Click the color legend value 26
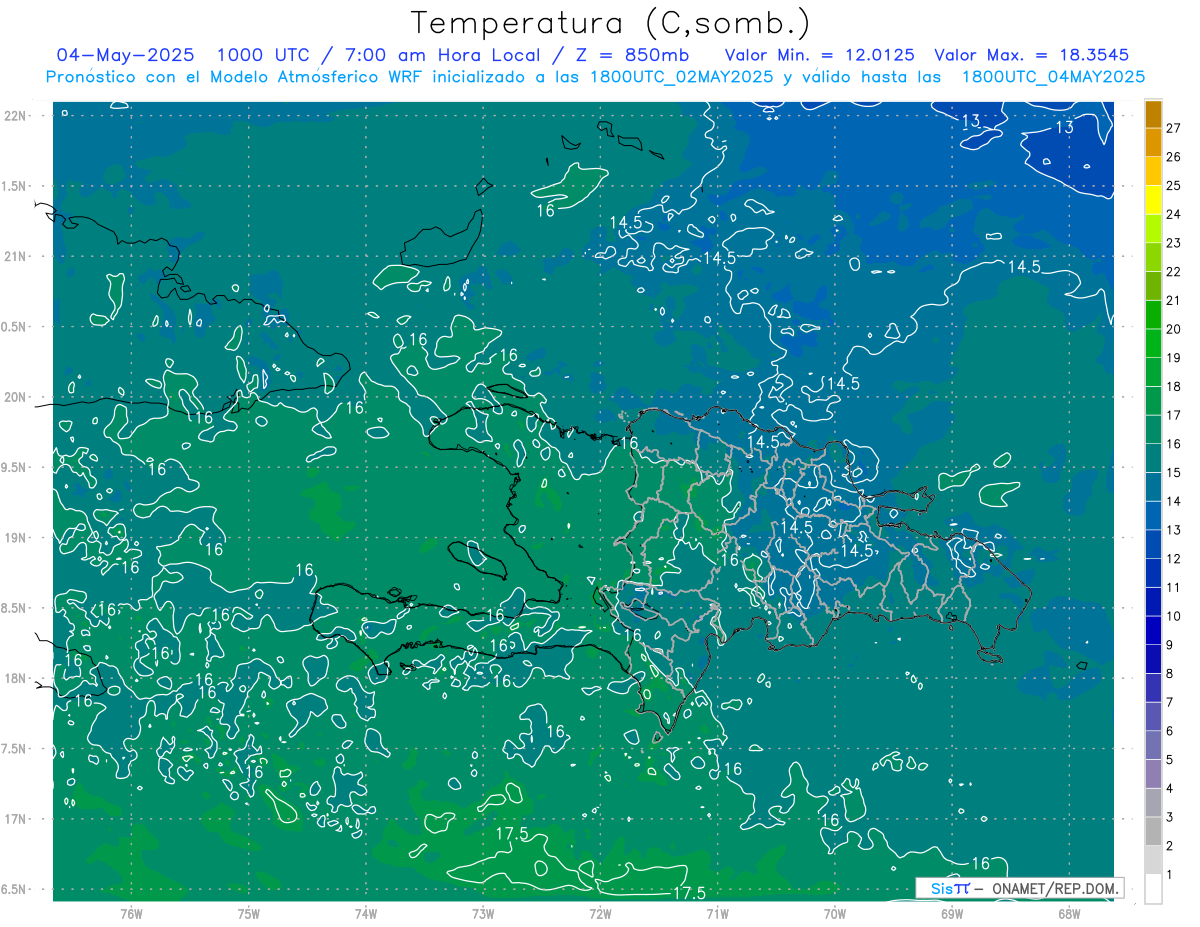This screenshot has width=1200, height=927. tap(1174, 157)
